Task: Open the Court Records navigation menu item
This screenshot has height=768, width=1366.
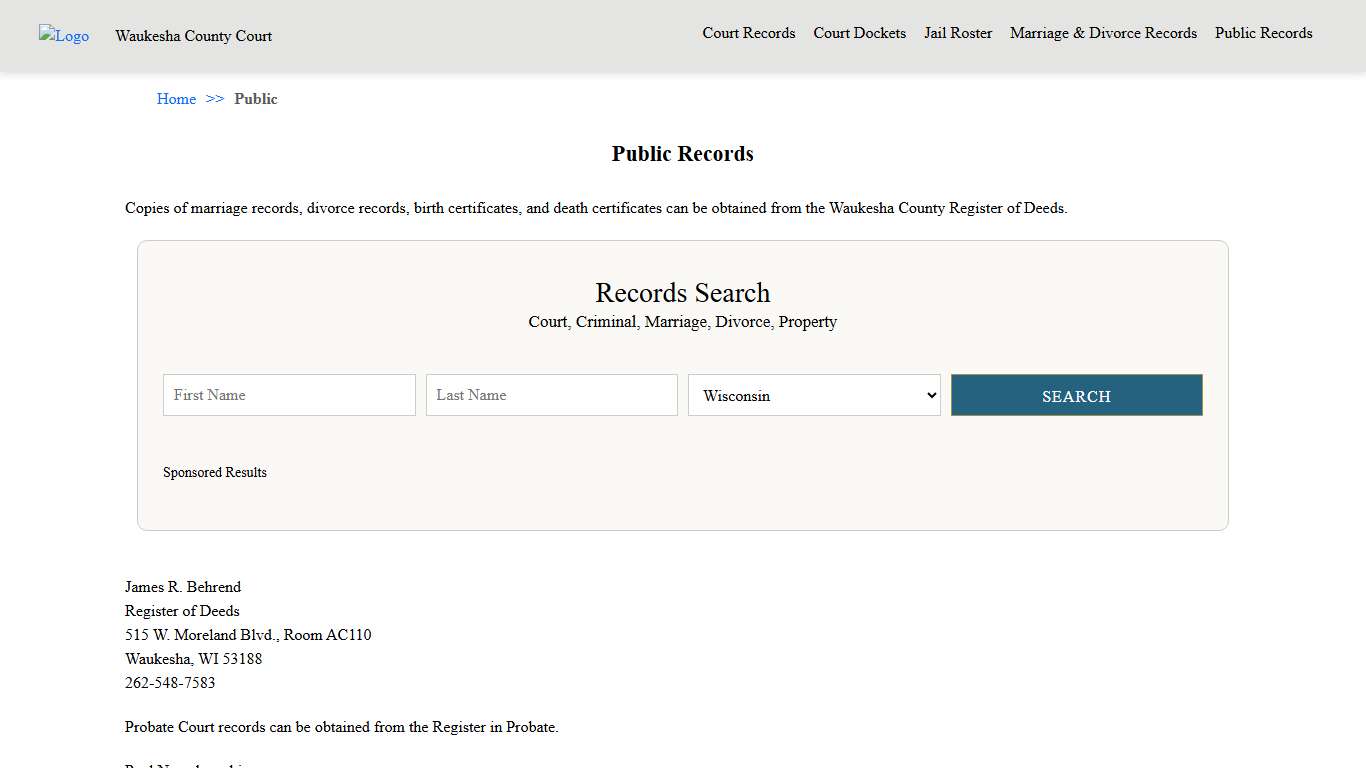Action: pyautogui.click(x=748, y=33)
